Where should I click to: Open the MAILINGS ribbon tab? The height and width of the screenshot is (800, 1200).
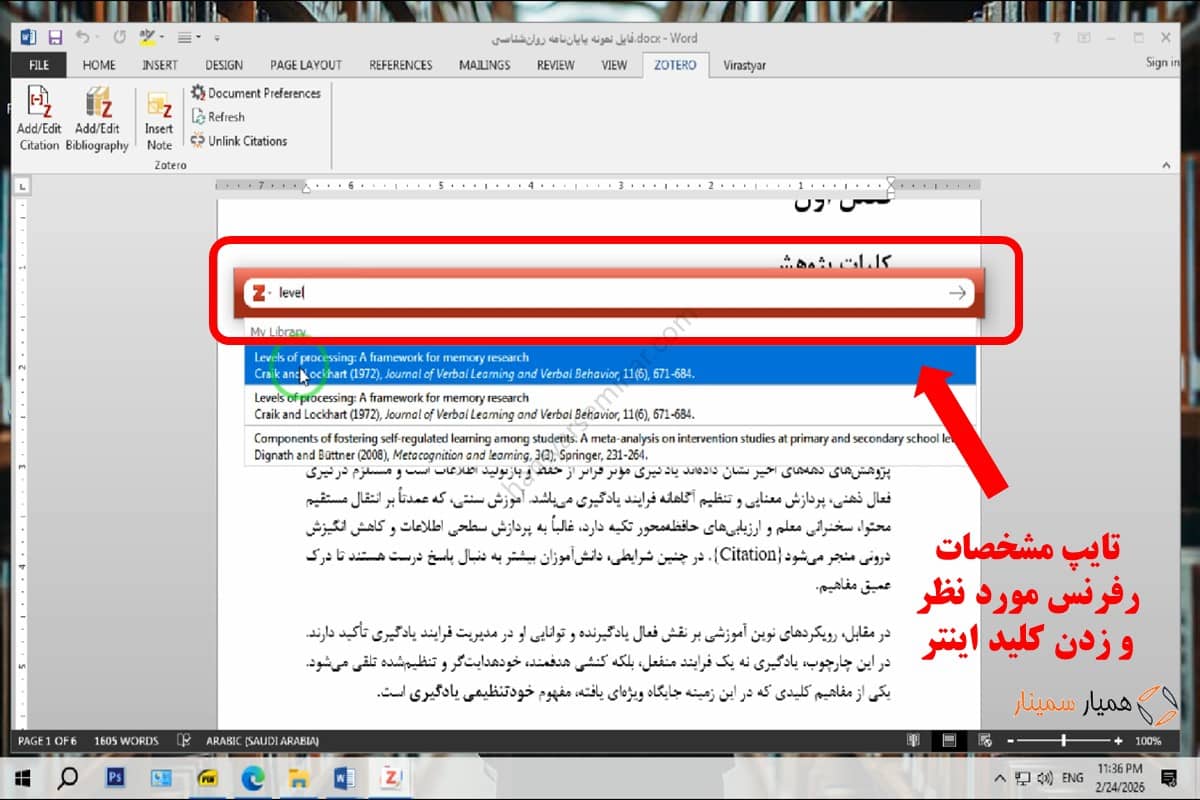pyautogui.click(x=485, y=65)
